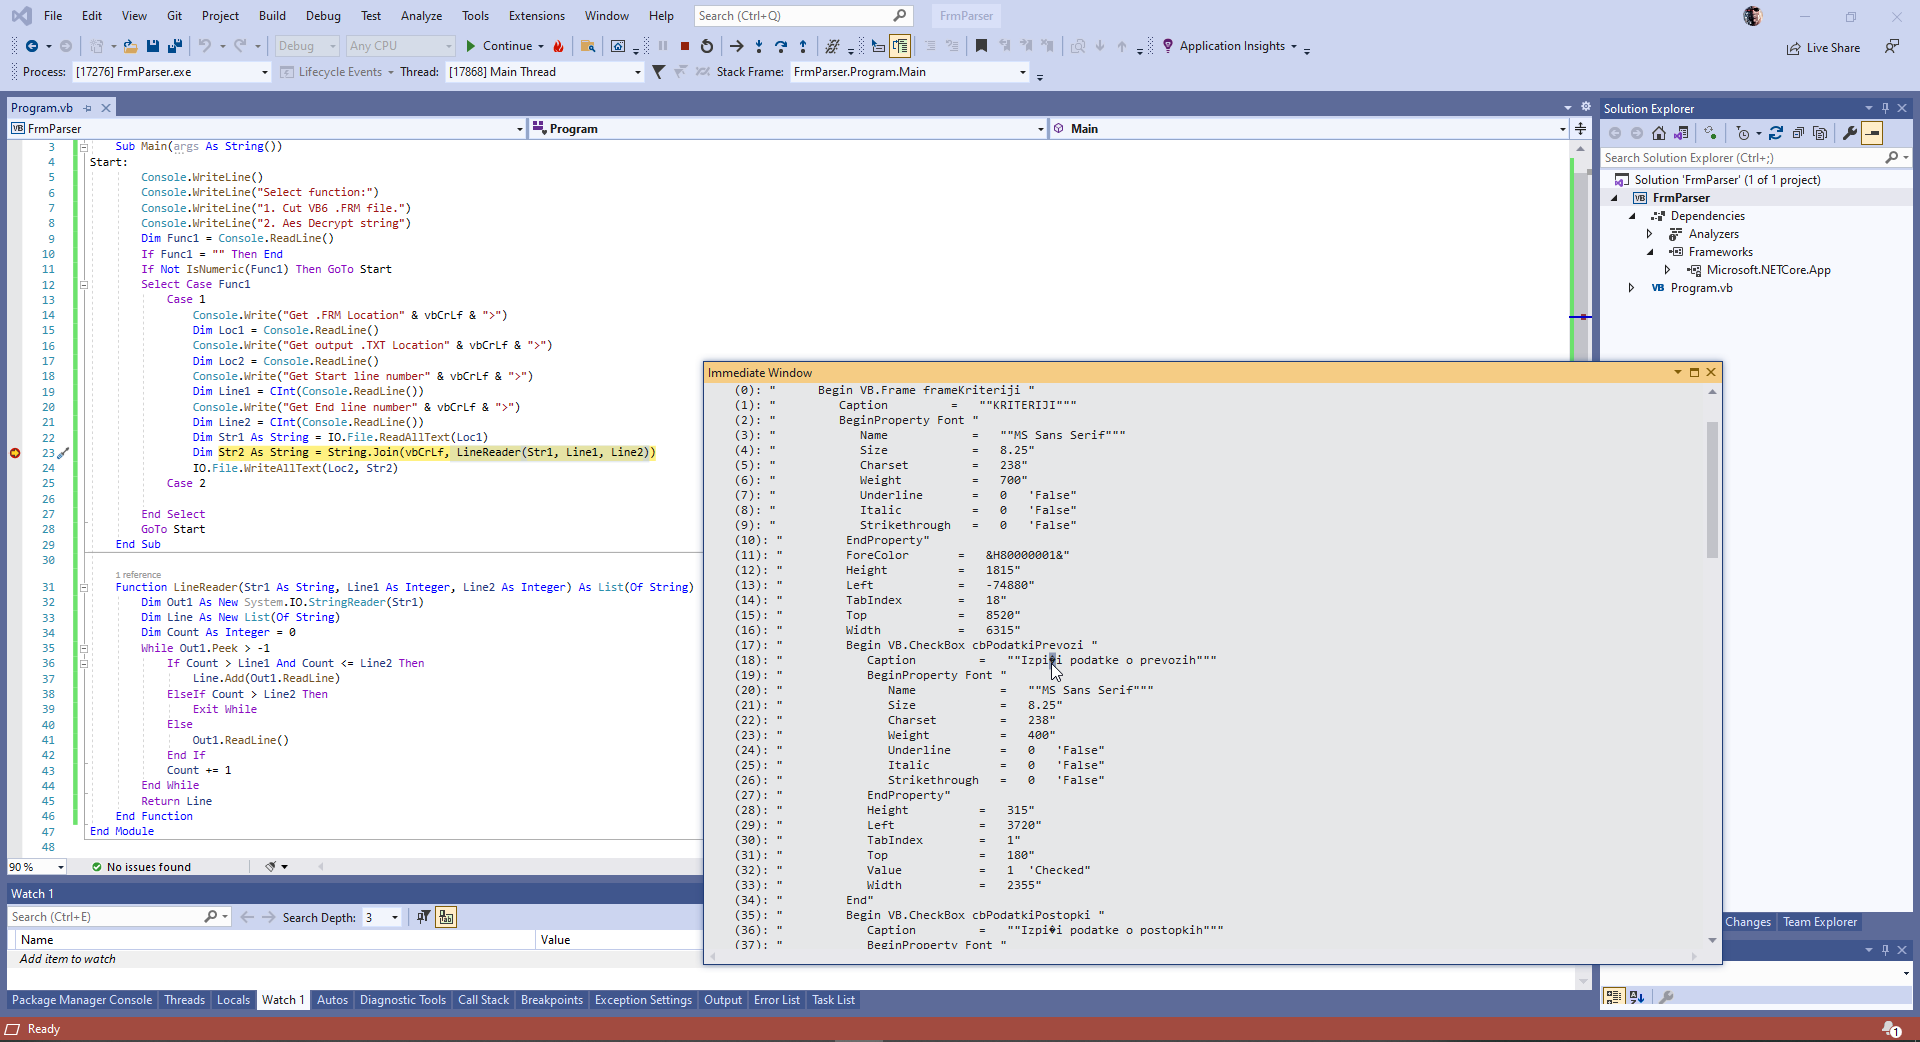The width and height of the screenshot is (1920, 1042).
Task: Collapse all items in Solution Explorer
Action: coord(1798,133)
